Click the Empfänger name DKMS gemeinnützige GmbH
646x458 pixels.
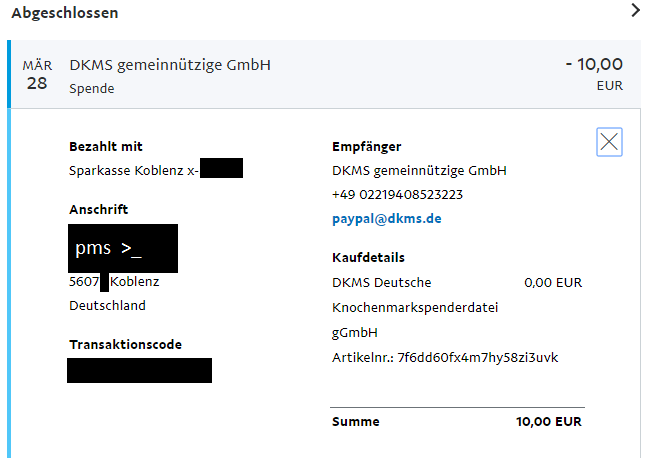pos(419,171)
